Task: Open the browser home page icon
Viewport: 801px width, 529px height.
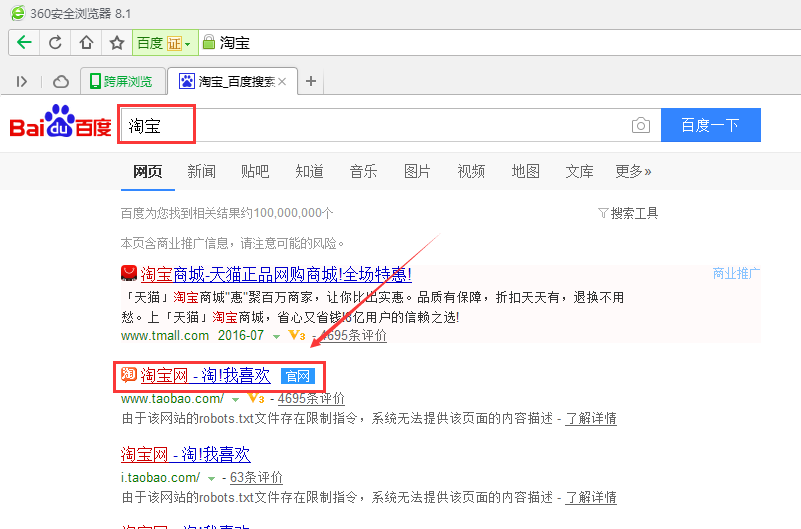Action: 86,42
